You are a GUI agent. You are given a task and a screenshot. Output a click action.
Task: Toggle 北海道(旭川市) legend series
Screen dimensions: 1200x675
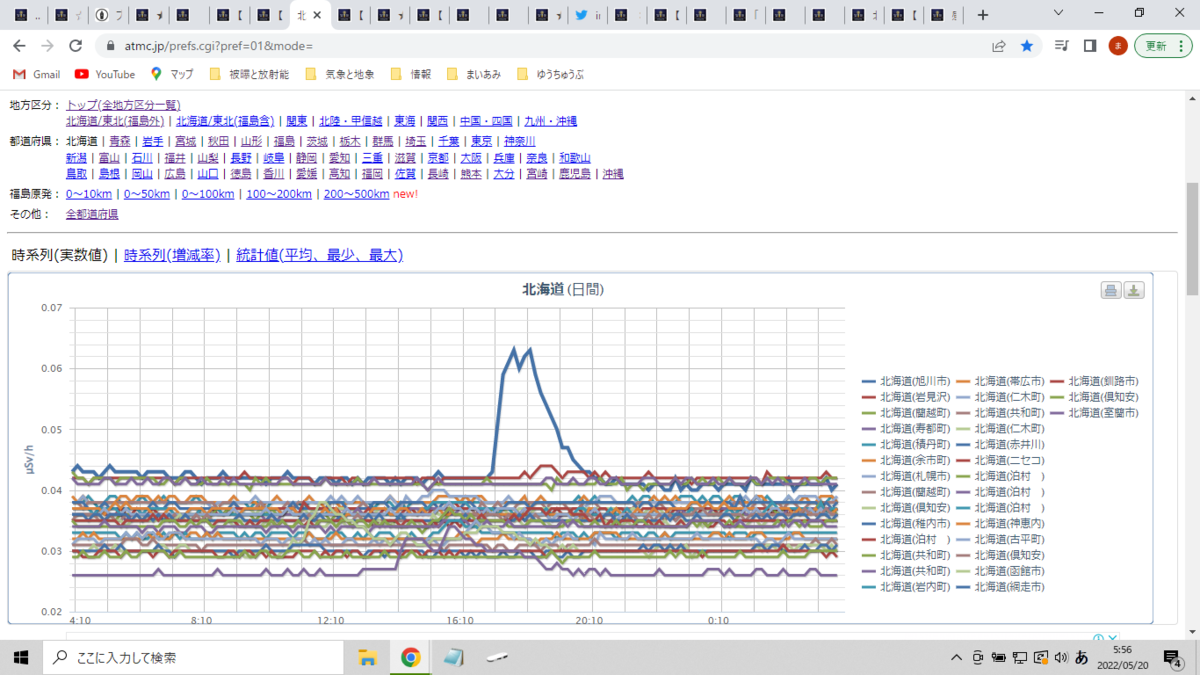[905, 381]
